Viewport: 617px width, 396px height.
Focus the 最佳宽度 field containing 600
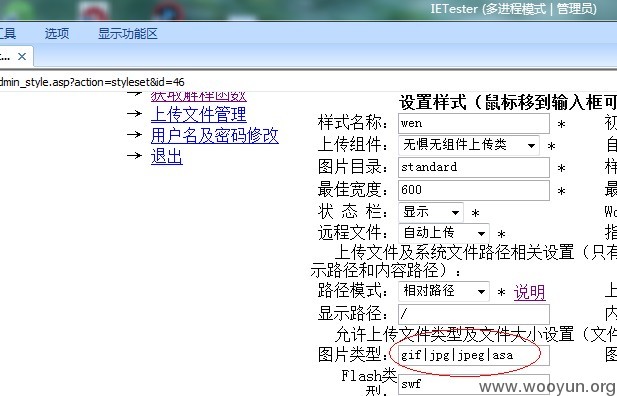pyautogui.click(x=474, y=190)
